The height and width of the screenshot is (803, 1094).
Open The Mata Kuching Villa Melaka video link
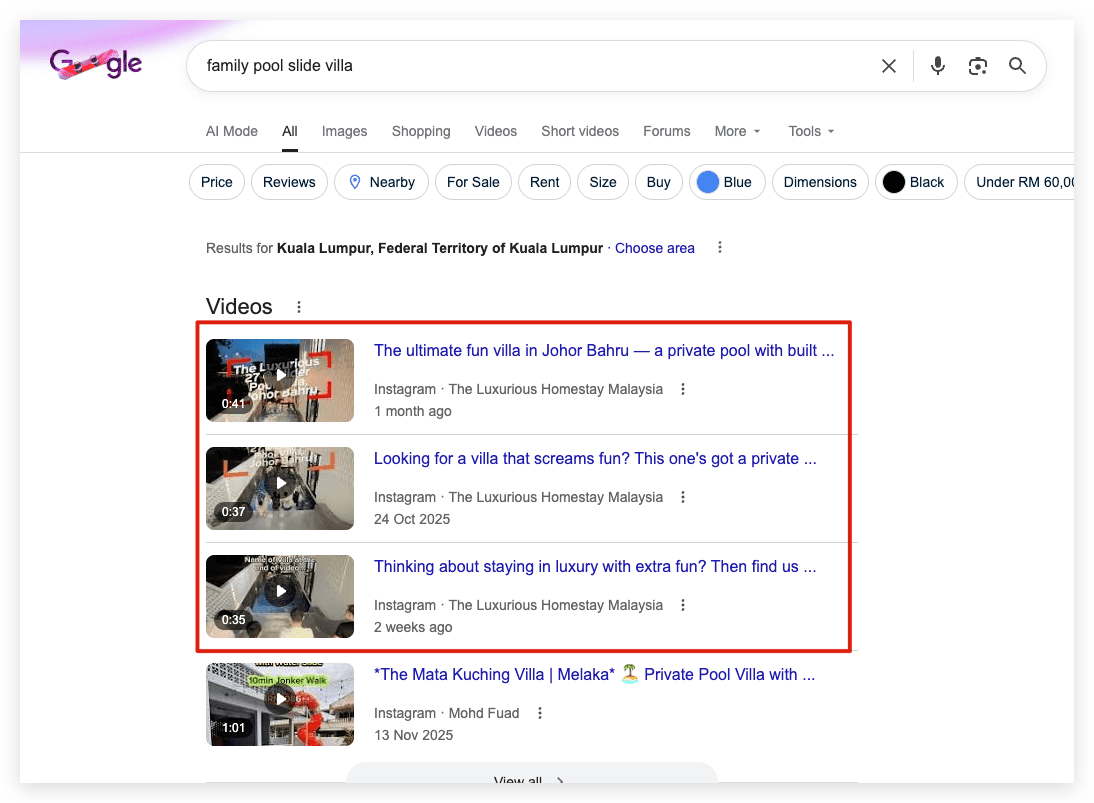pos(594,675)
